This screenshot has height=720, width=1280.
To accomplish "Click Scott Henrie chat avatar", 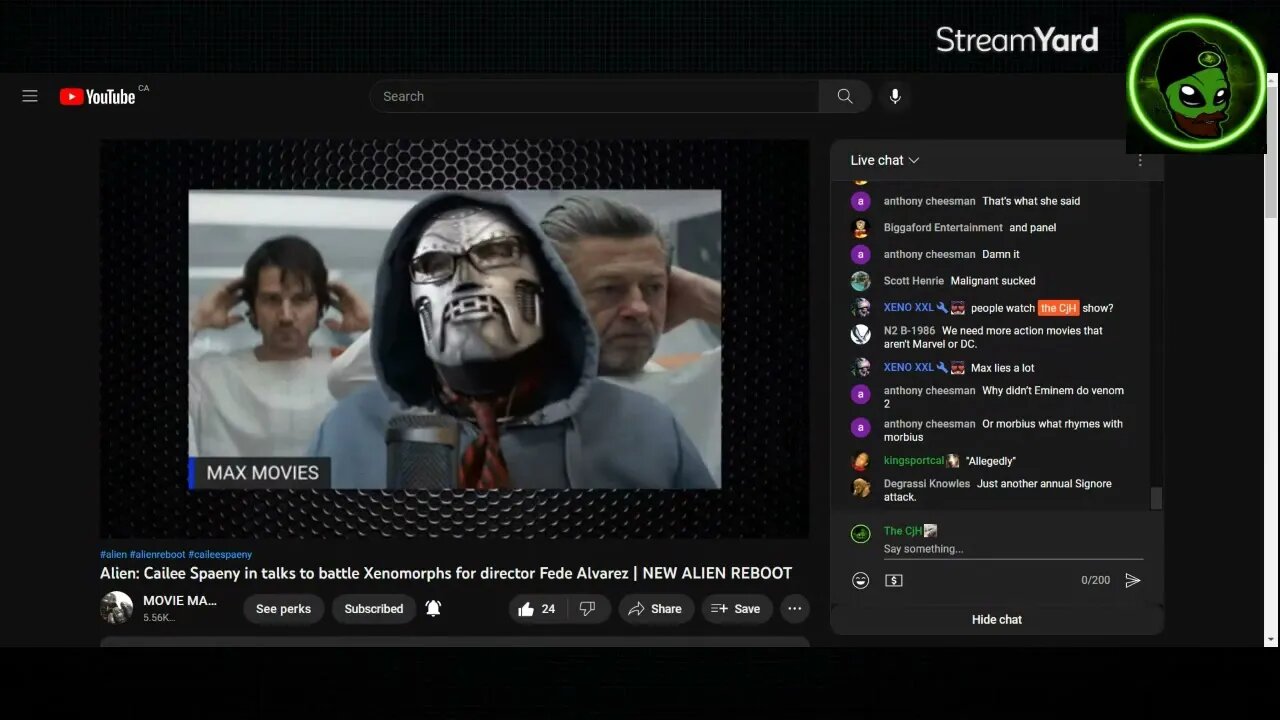I will [x=860, y=281].
